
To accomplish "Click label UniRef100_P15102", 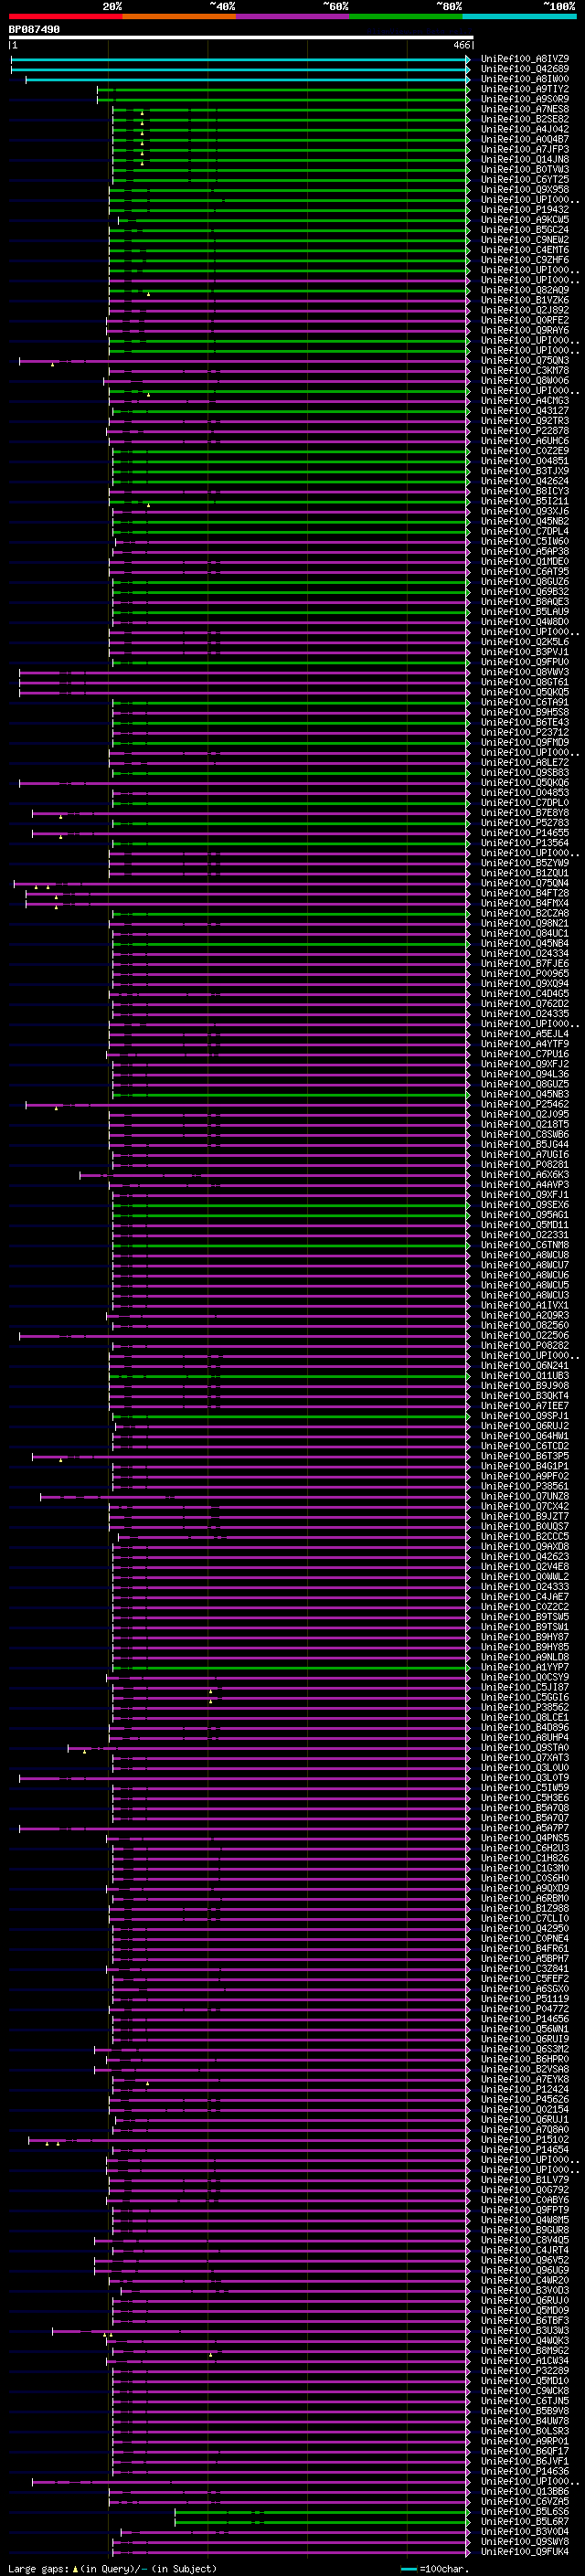I will (525, 2140).
